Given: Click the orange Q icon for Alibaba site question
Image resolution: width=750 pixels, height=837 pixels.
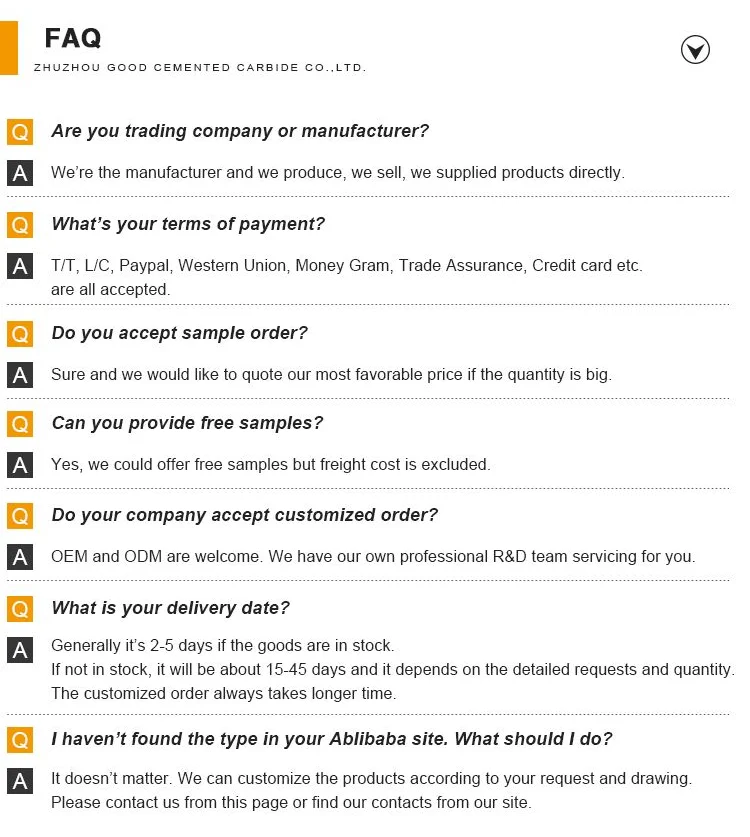Looking at the screenshot, I should coord(20,740).
